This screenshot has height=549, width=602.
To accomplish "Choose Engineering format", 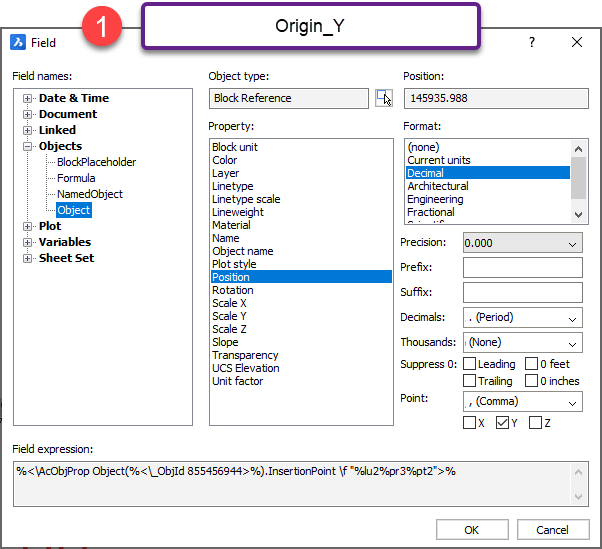I will 488,199.
